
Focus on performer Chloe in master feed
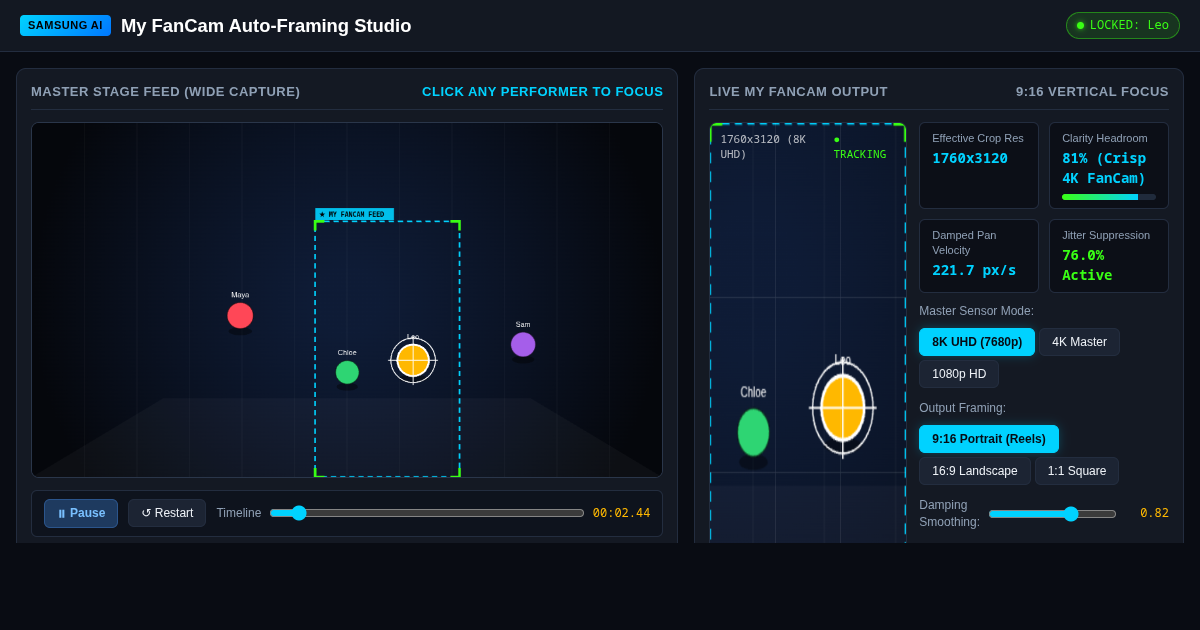pyautogui.click(x=347, y=372)
